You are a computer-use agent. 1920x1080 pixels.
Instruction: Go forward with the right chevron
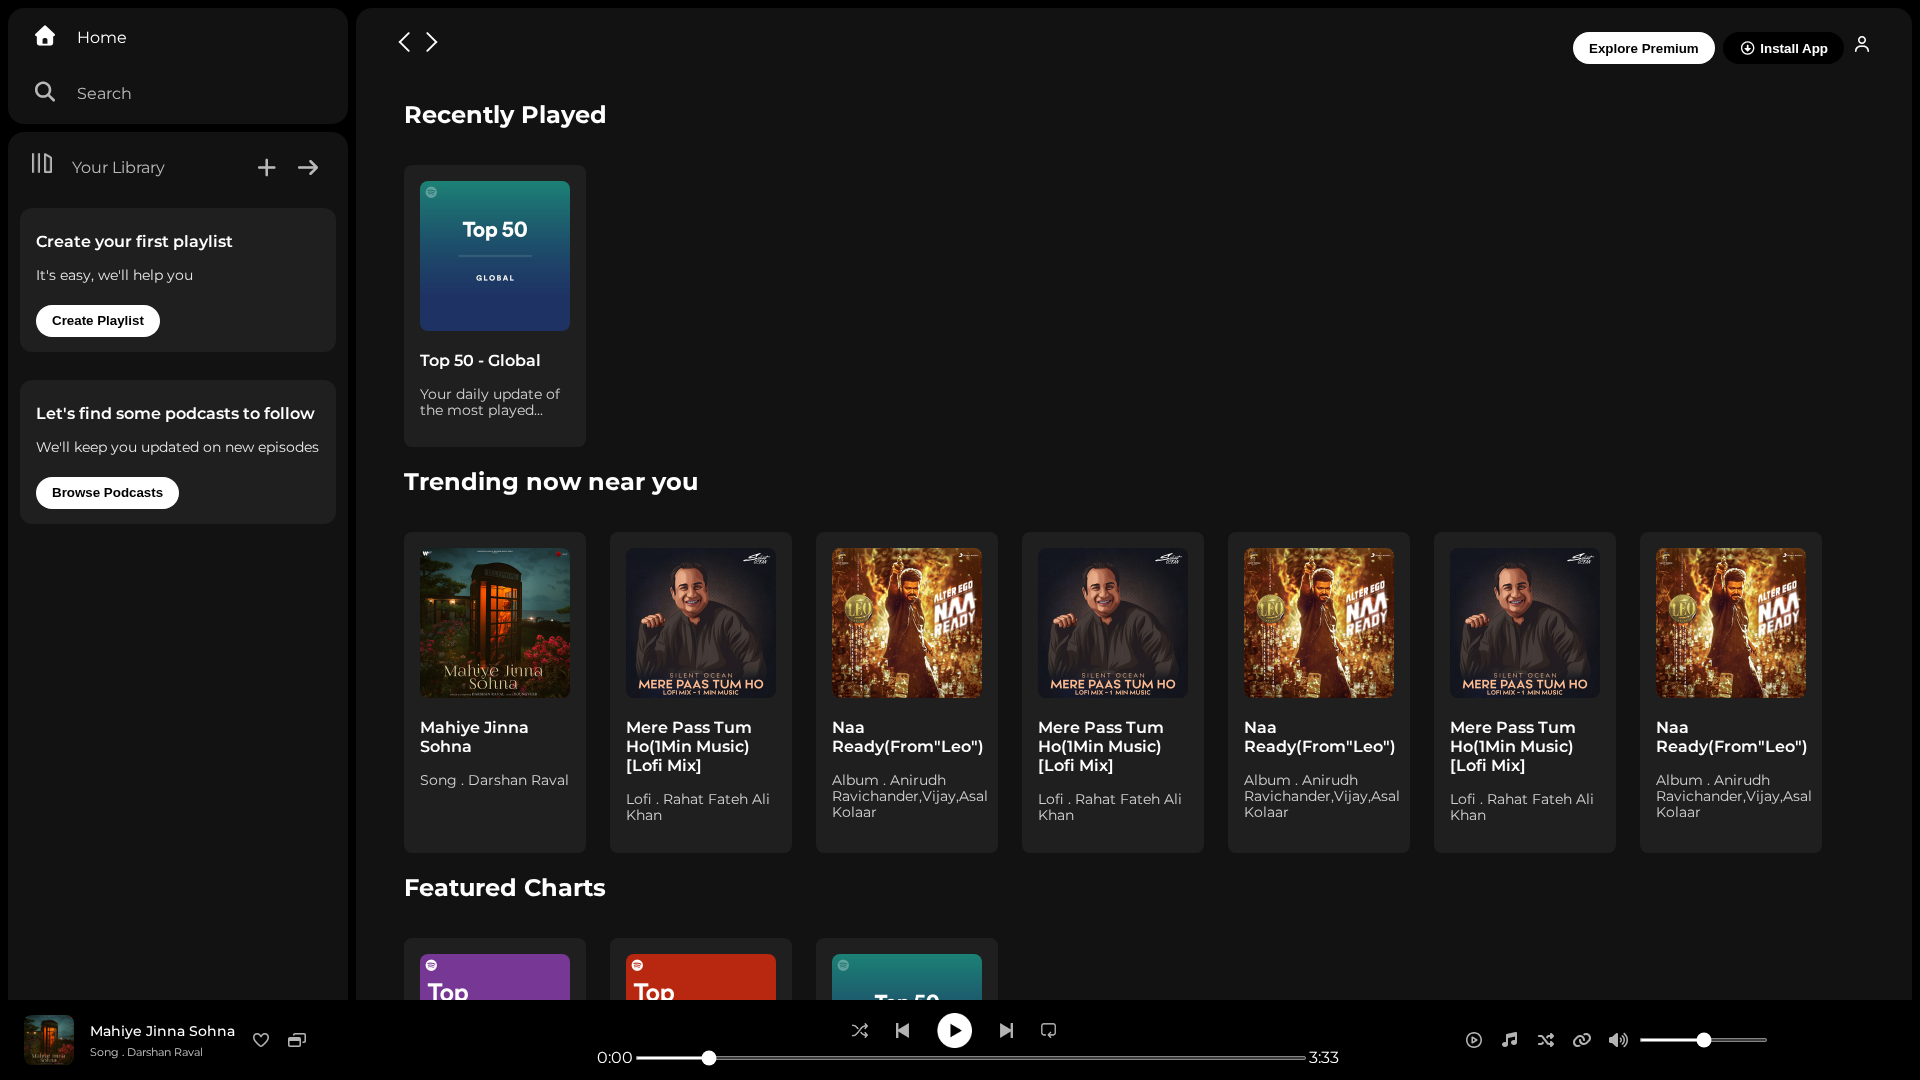tap(432, 42)
